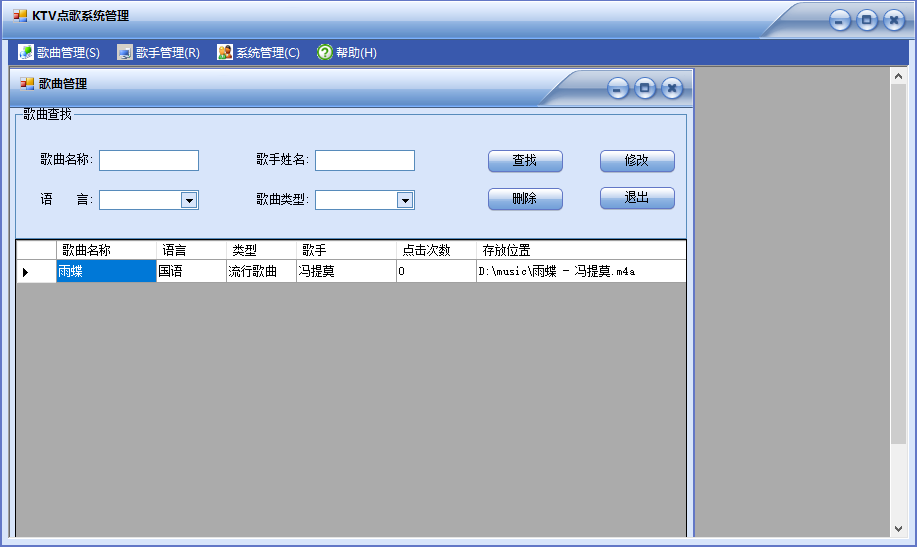The height and width of the screenshot is (547, 917).
Task: Close the 歌曲管理 child window
Action: tap(672, 88)
